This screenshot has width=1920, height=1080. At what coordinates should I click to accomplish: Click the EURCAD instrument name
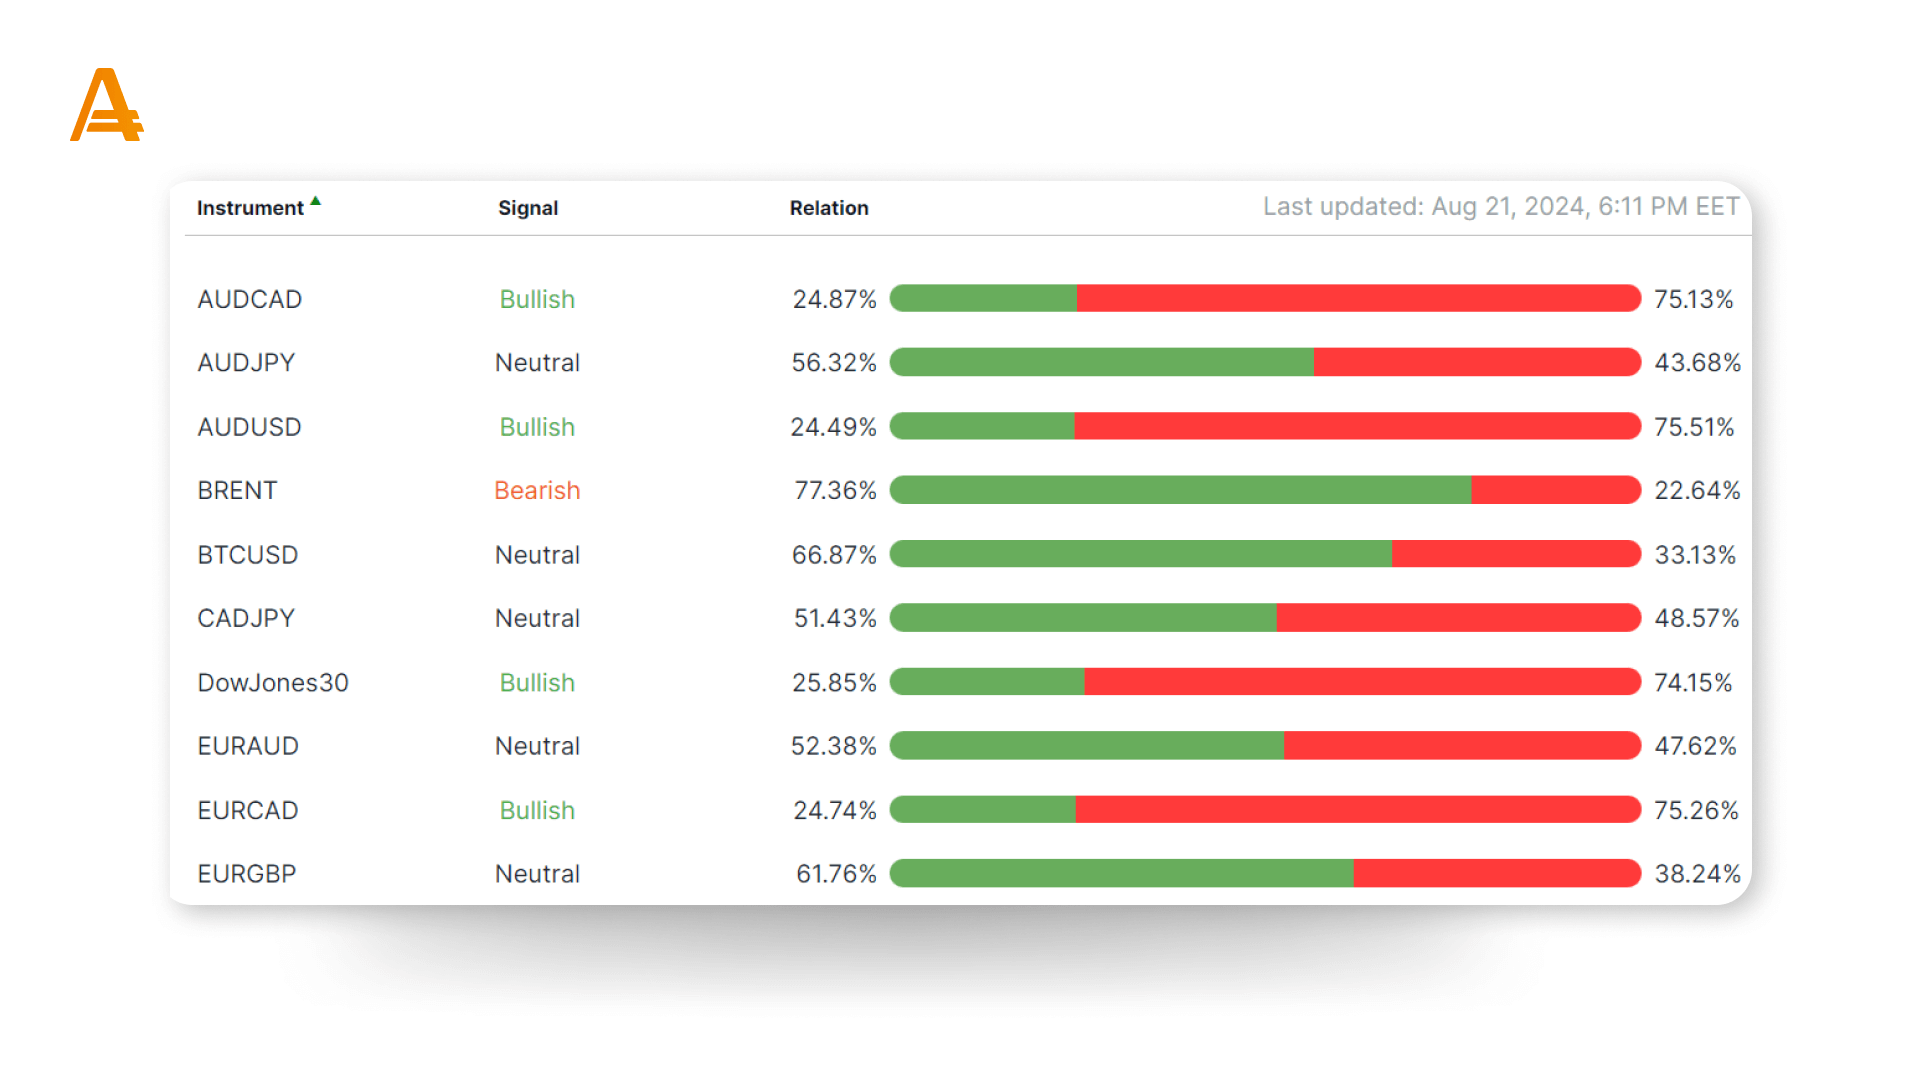[248, 810]
